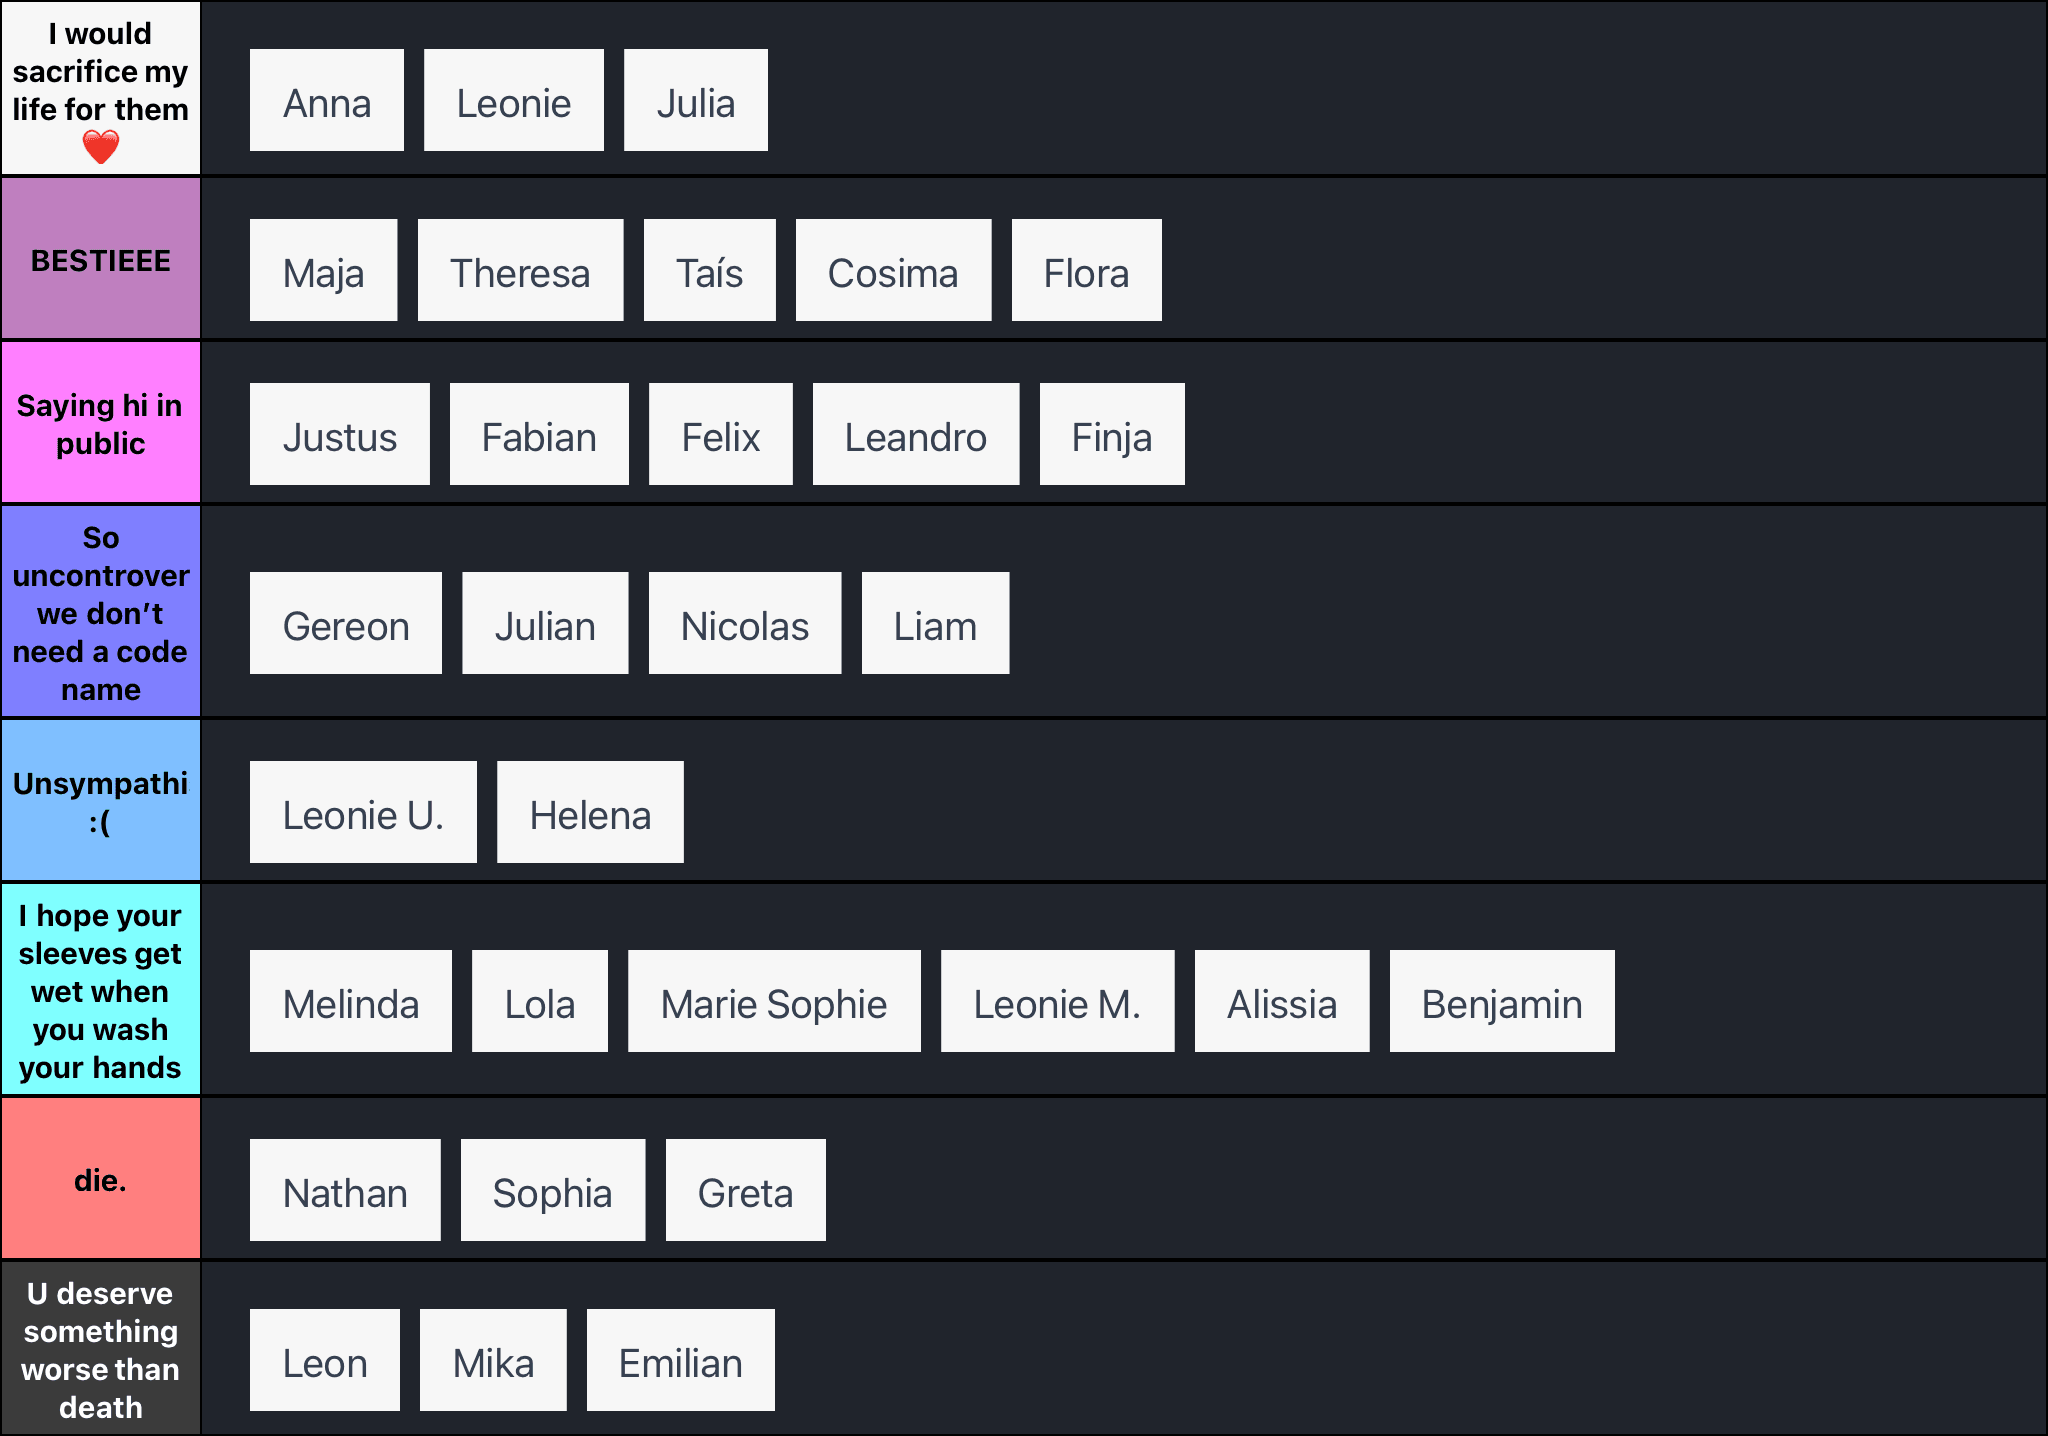Click the pink 'Saying hi in public' label
Image resolution: width=2048 pixels, height=1436 pixels.
[x=100, y=423]
